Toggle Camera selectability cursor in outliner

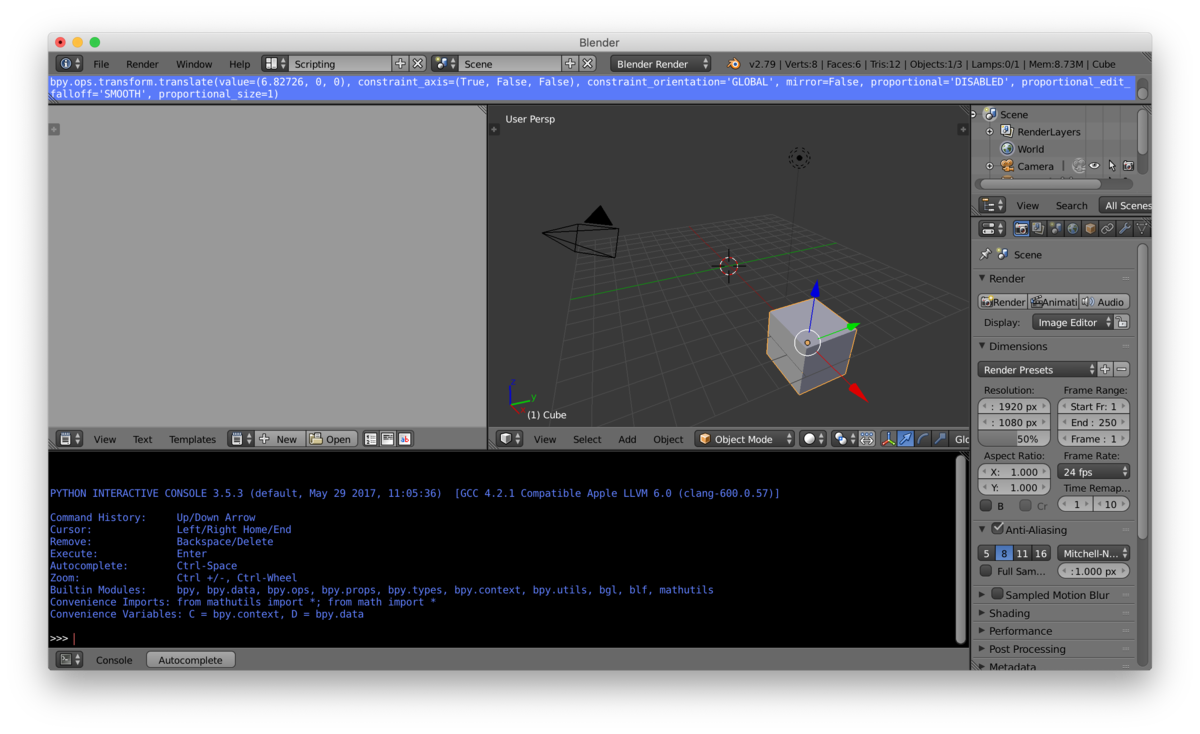[x=1111, y=166]
